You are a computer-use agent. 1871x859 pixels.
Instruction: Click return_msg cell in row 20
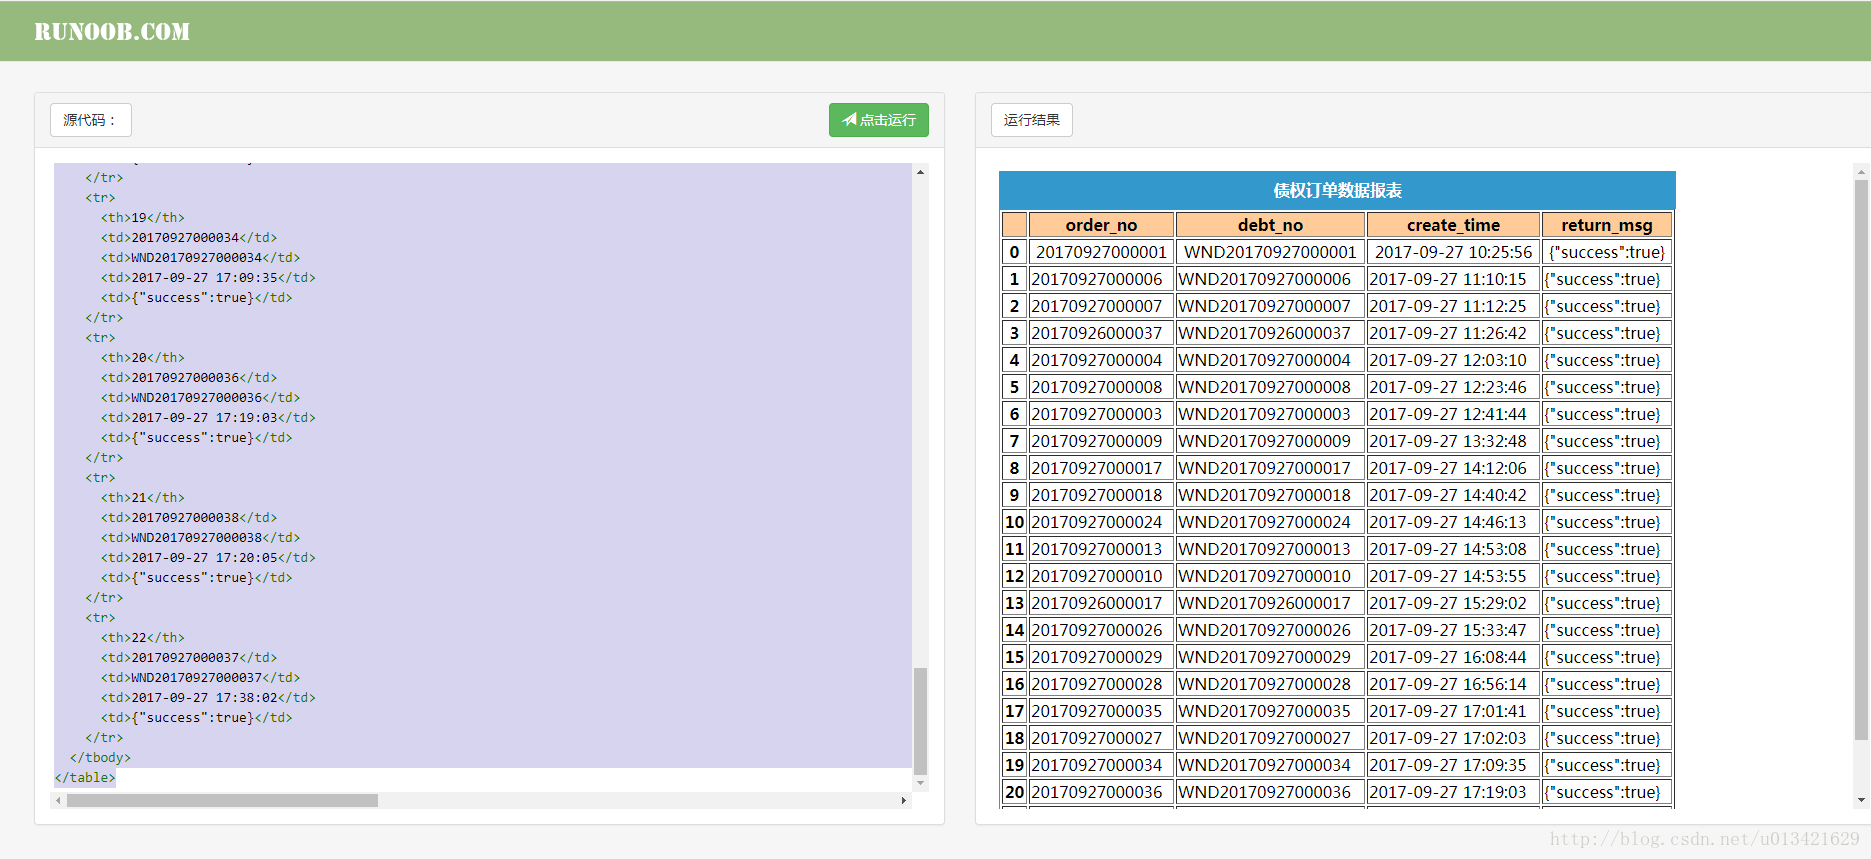1607,792
